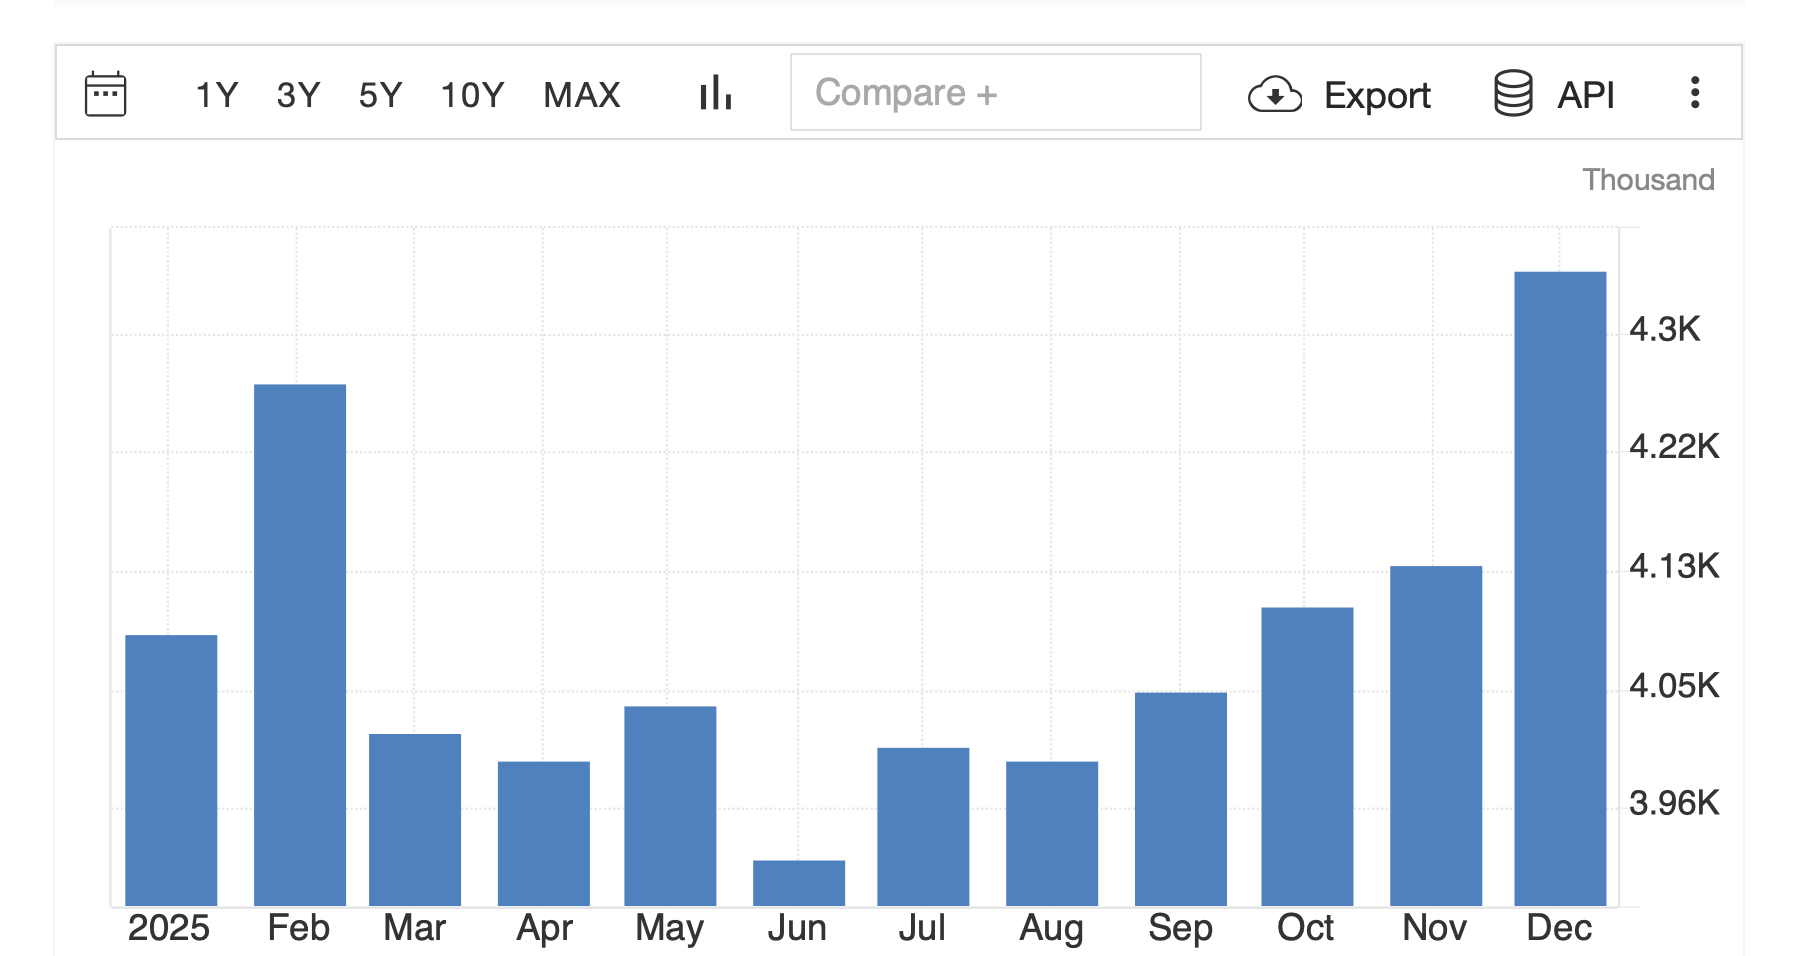Select the January 2025 bar
This screenshot has height=956, width=1798.
(171, 770)
